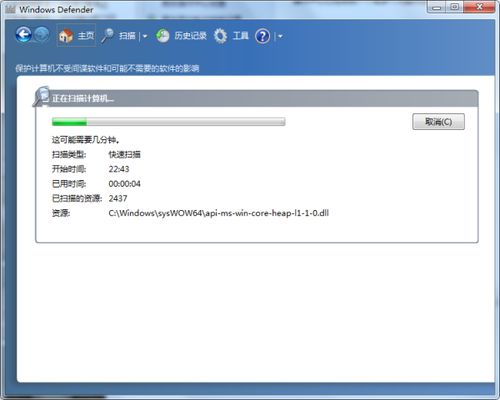The height and width of the screenshot is (400, 500).
Task: Cancel the scan with 取消(C) button
Action: pyautogui.click(x=438, y=122)
